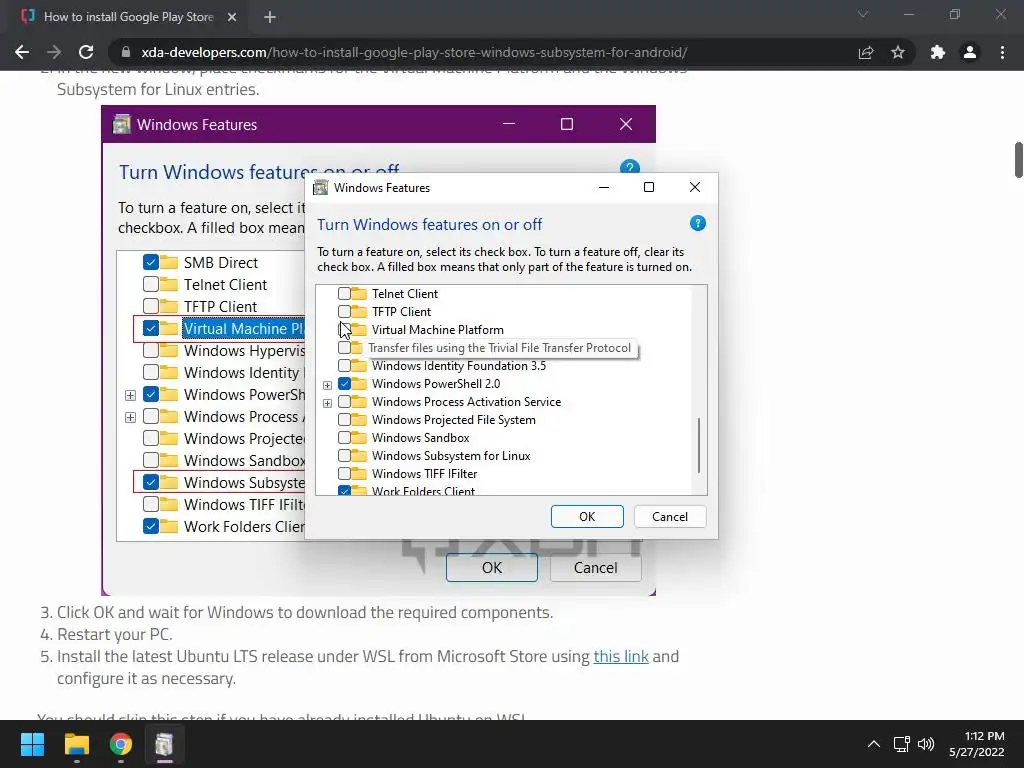Expand Windows Process Activation Service node
This screenshot has width=1024, height=768.
pyautogui.click(x=327, y=403)
